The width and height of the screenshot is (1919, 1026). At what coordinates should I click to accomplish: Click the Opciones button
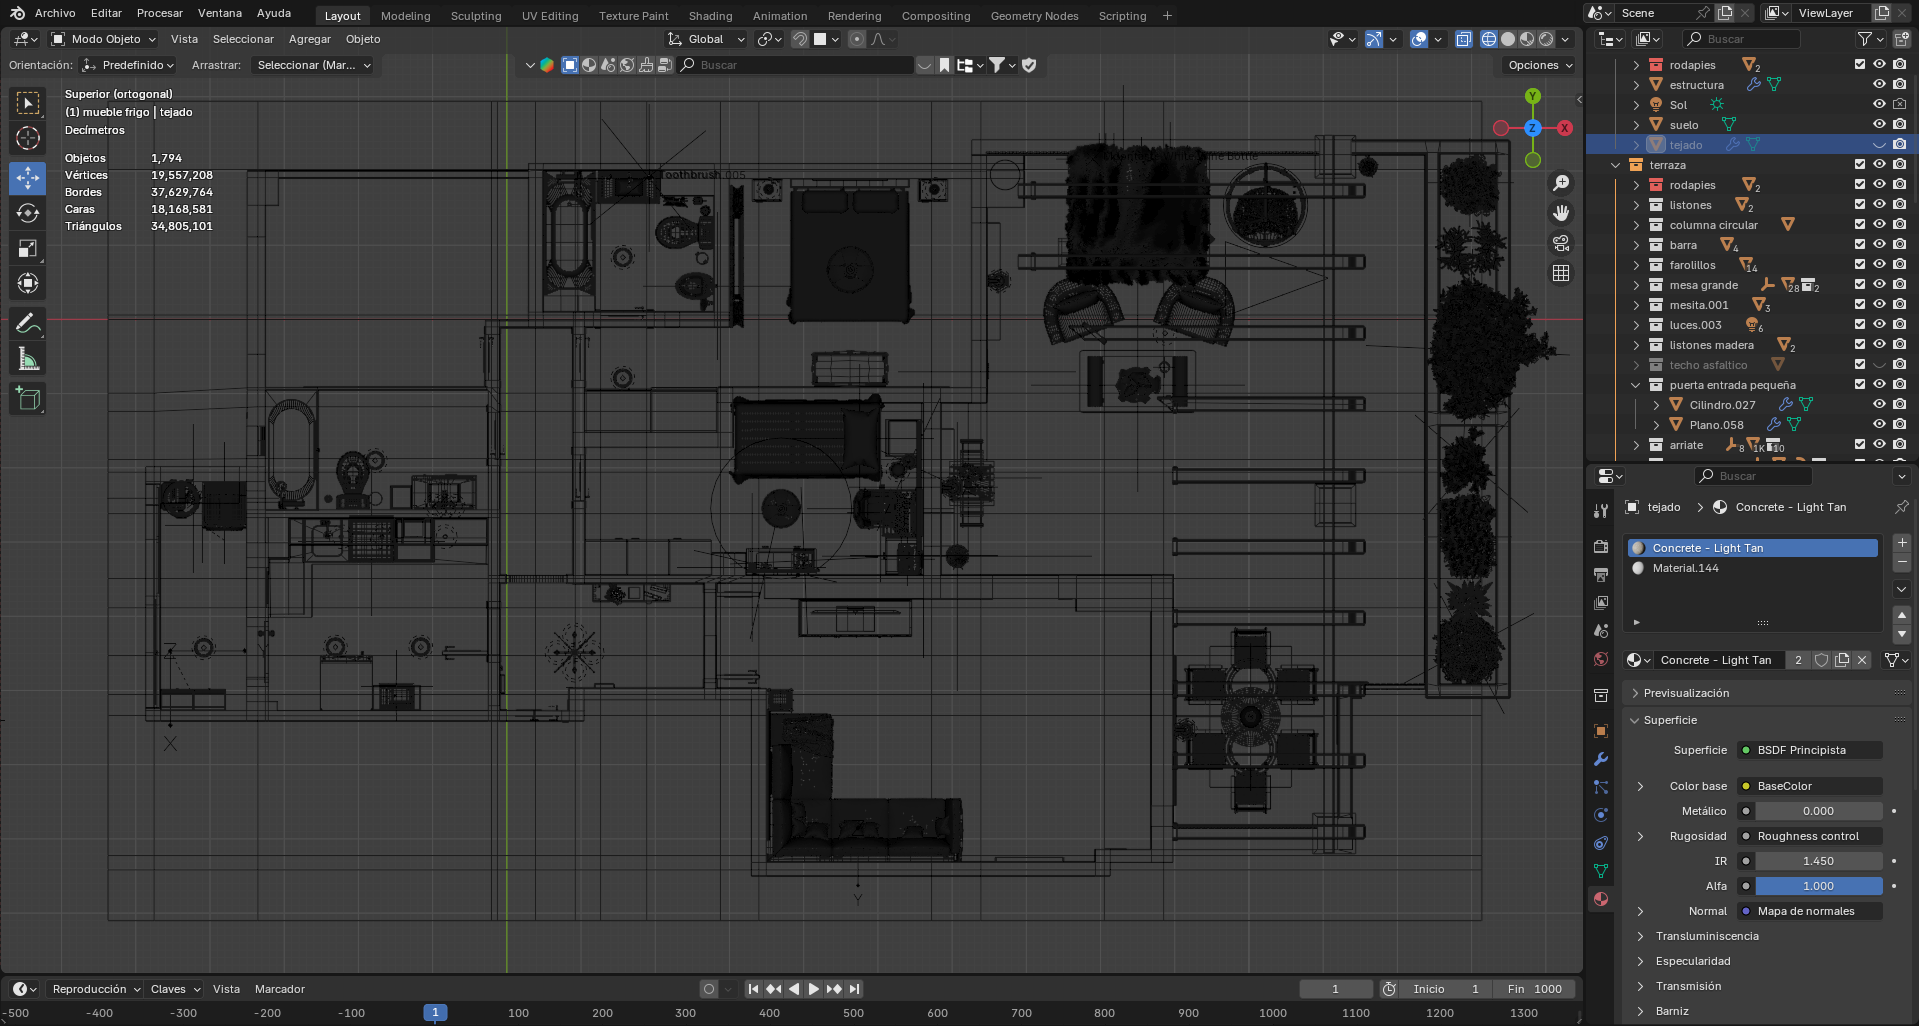point(1539,65)
